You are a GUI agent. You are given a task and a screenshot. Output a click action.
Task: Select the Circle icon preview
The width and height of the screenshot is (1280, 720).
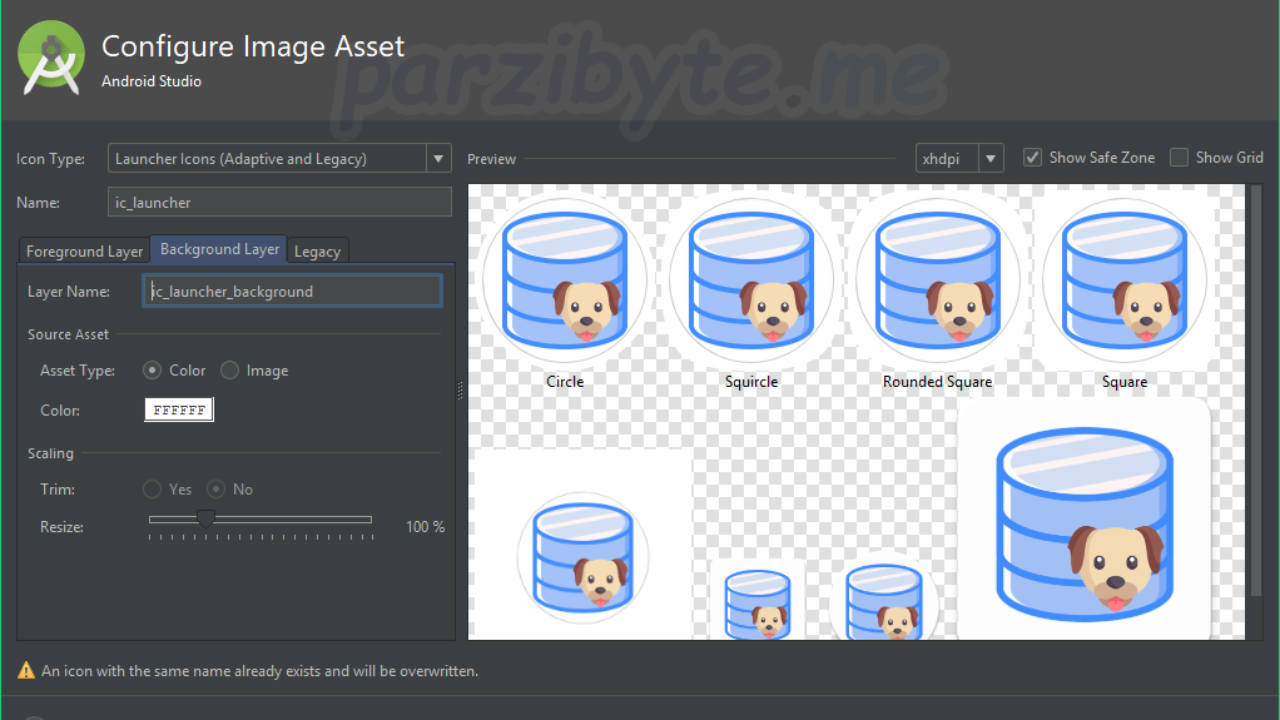tap(565, 280)
